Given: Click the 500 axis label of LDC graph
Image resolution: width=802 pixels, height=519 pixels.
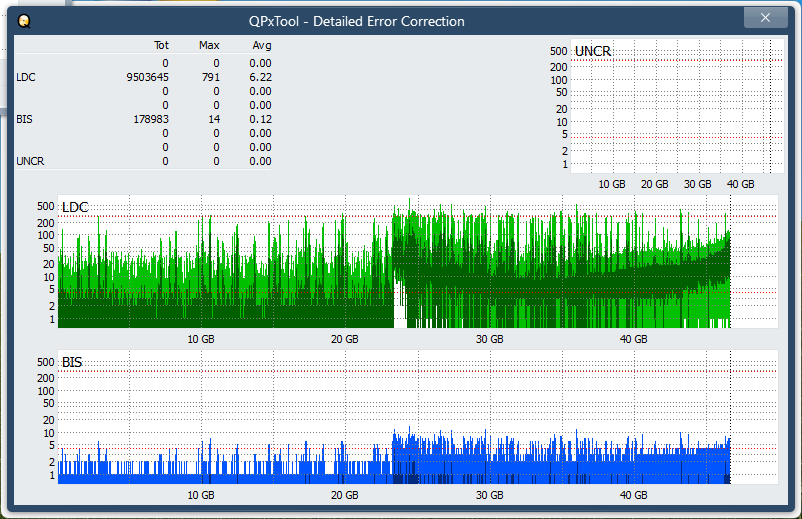Looking at the screenshot, I should pos(46,206).
